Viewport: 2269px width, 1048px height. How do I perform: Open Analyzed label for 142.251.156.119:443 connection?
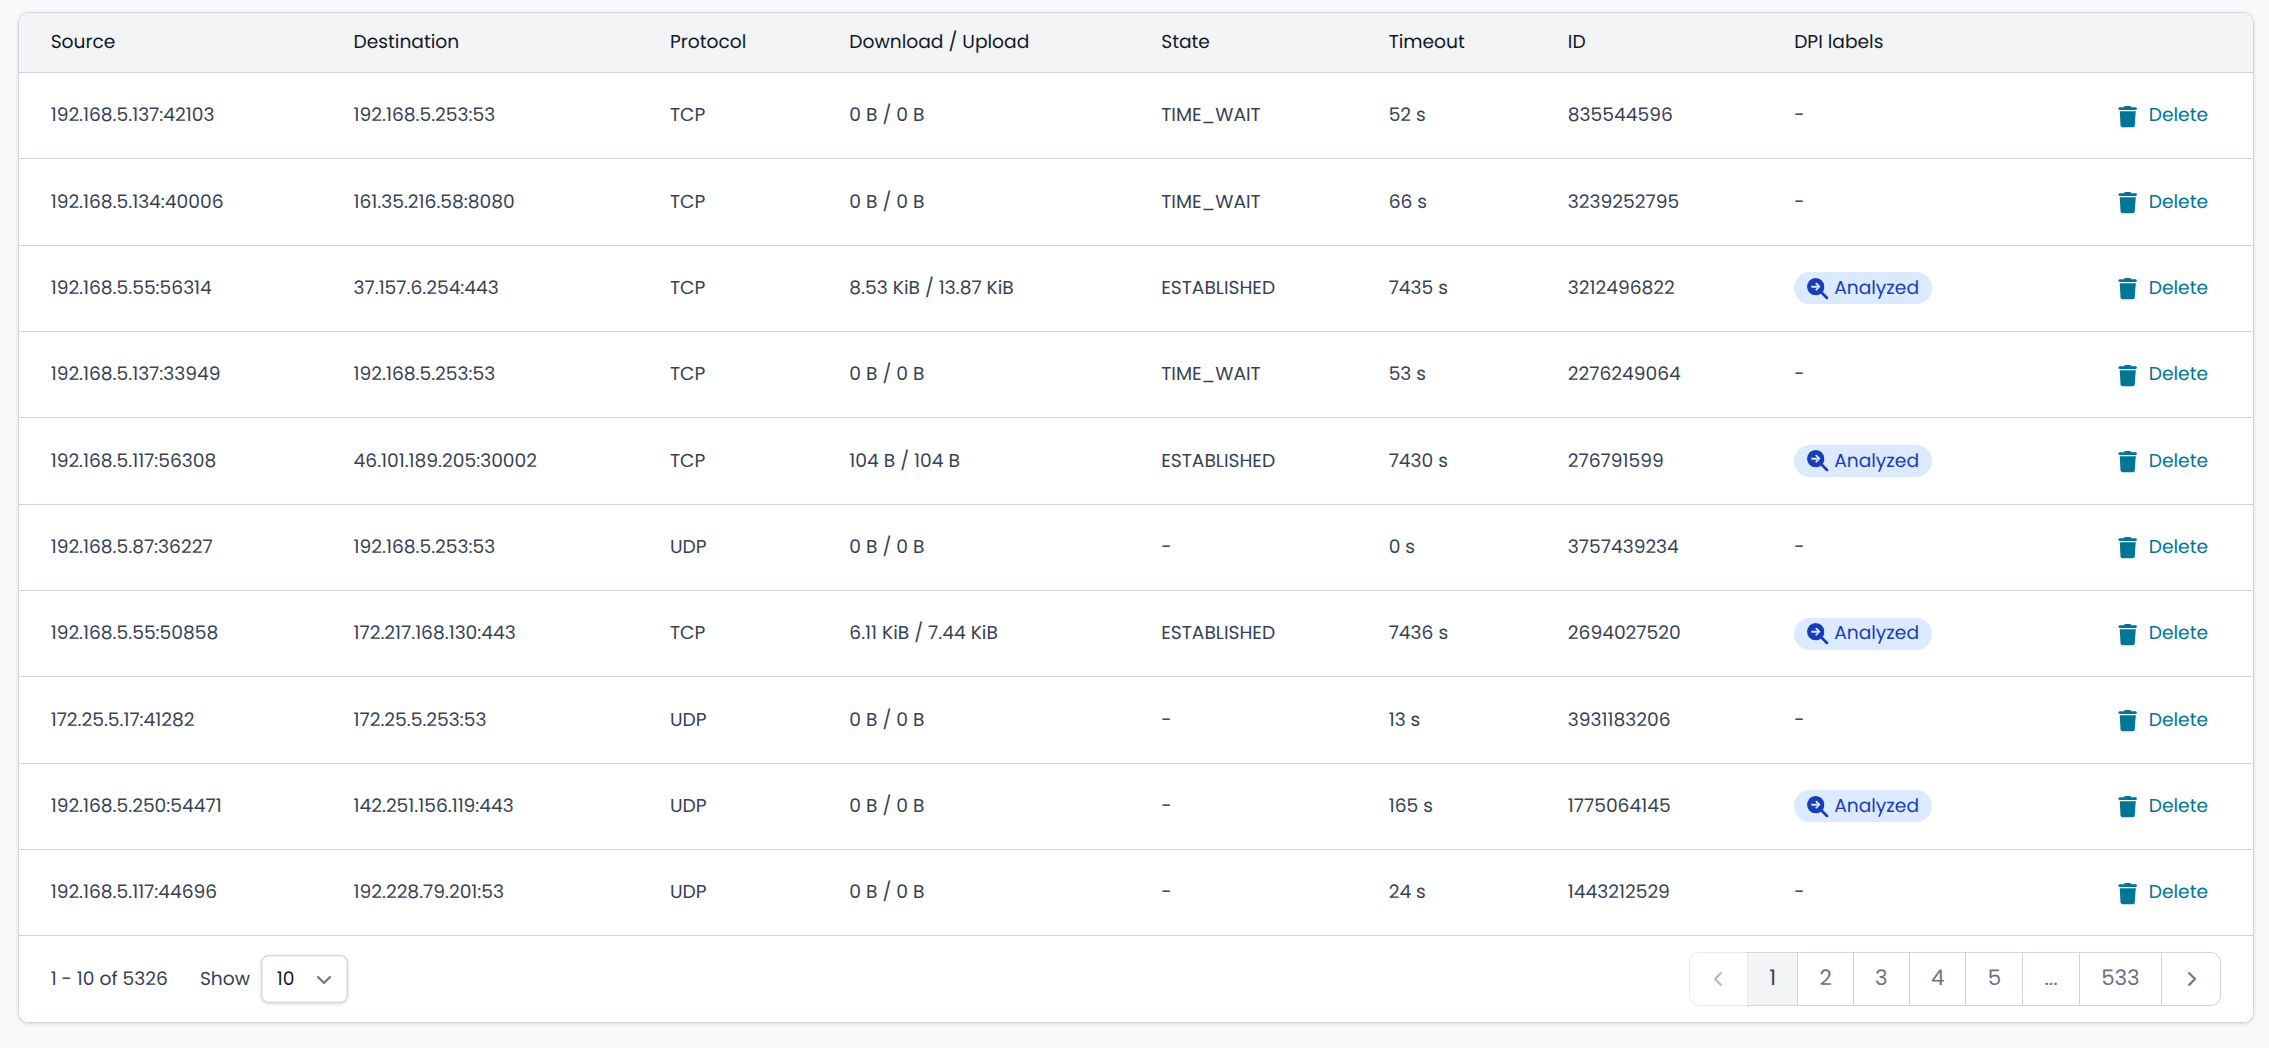tap(1862, 806)
